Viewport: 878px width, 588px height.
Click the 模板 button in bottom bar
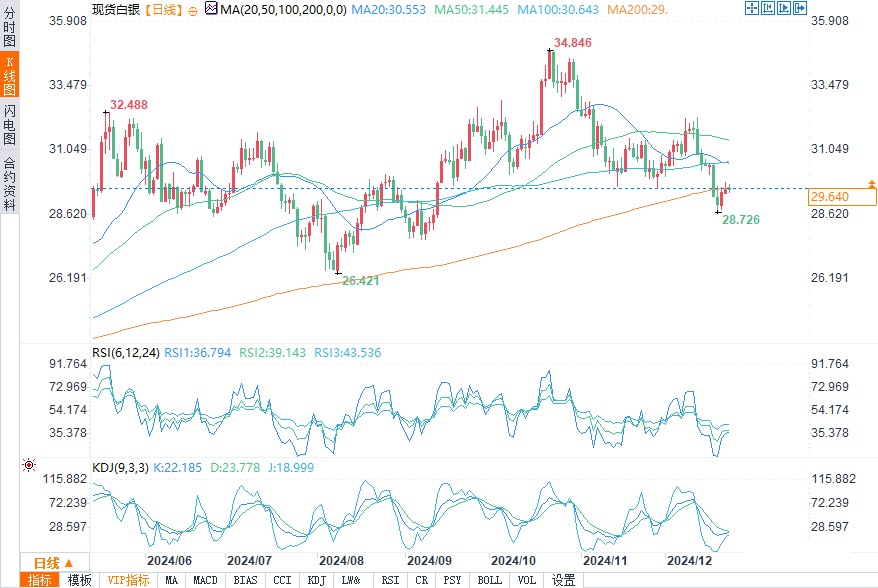pyautogui.click(x=79, y=580)
